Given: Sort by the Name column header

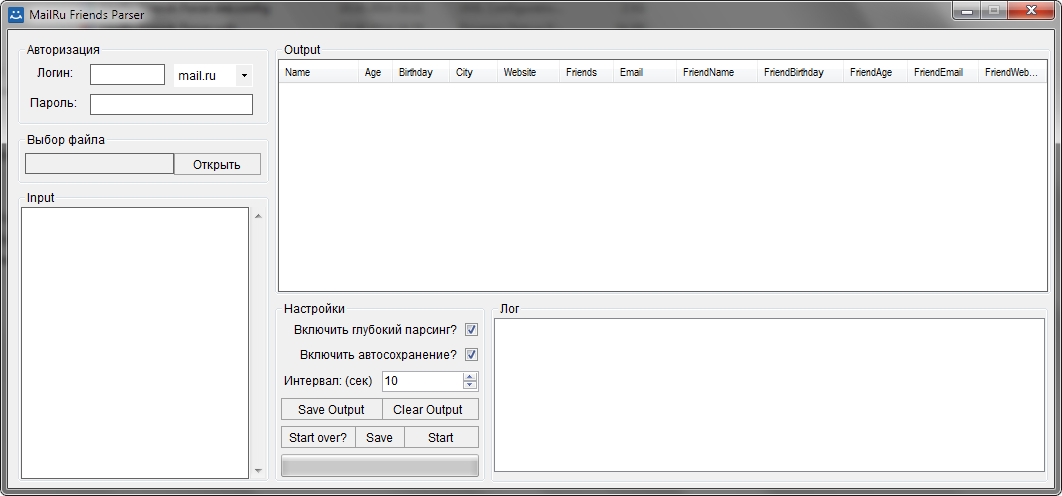Looking at the screenshot, I should point(318,73).
